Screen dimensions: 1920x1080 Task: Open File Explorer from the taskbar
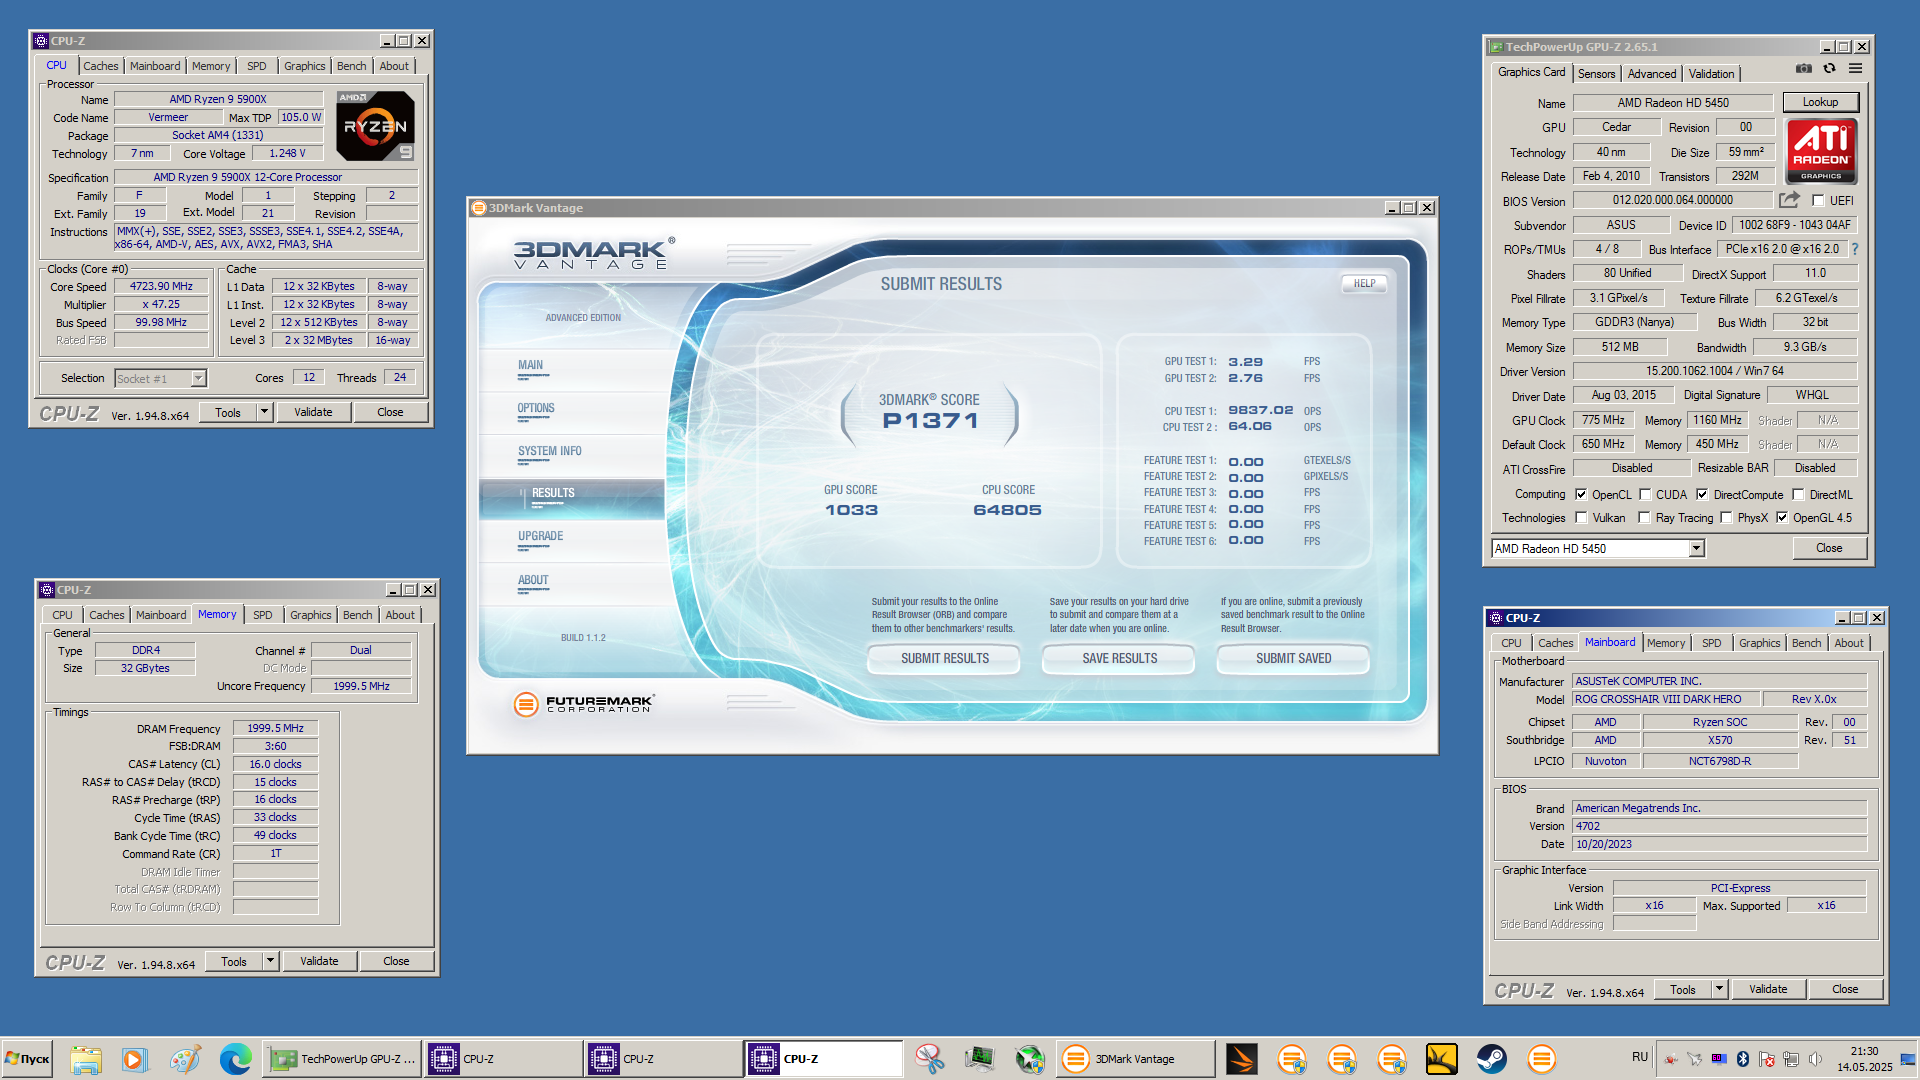(86, 1059)
